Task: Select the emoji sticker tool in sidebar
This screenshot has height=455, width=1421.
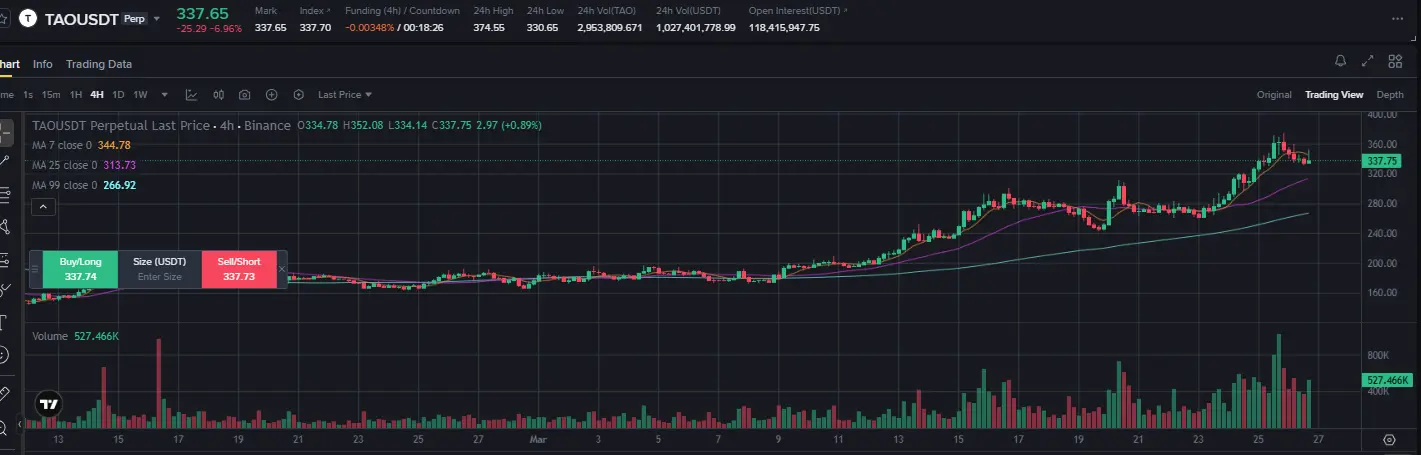Action: pos(4,354)
